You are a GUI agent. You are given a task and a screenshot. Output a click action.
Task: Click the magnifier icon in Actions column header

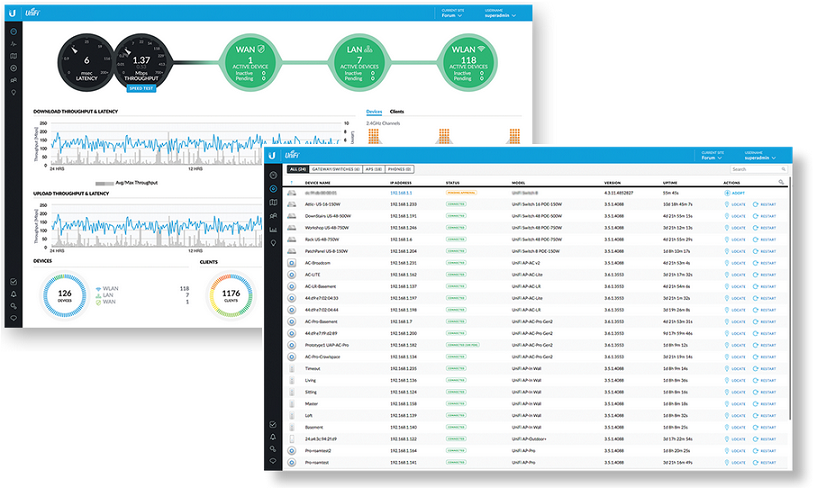(781, 183)
